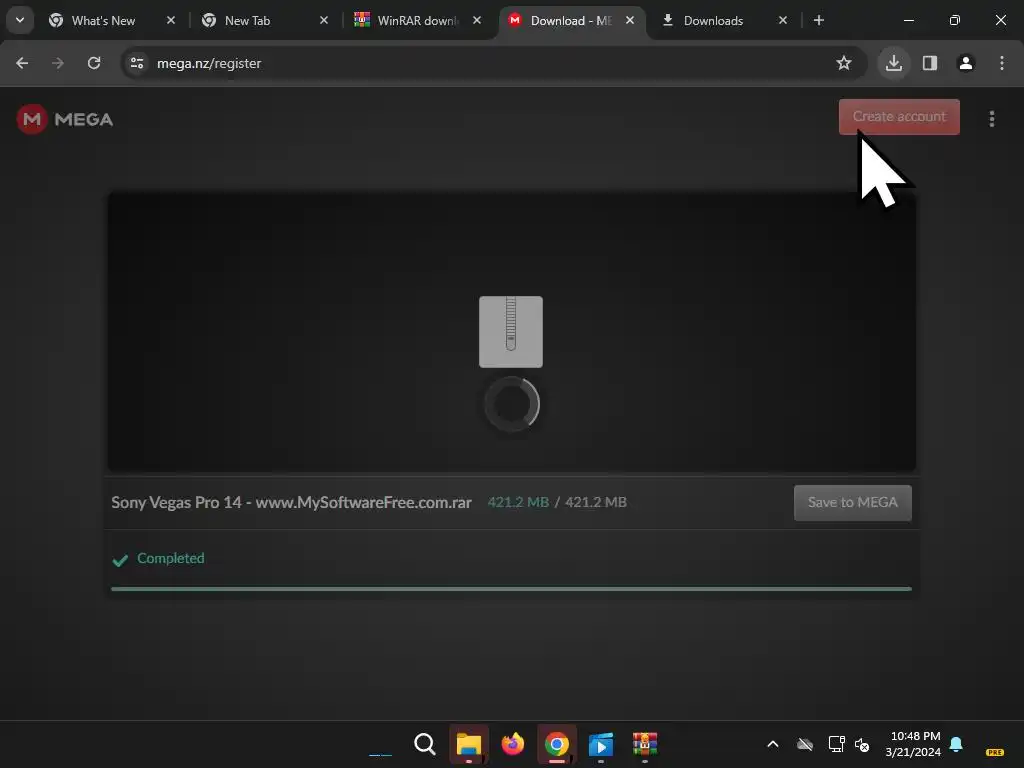This screenshot has height=768, width=1024.
Task: Minimize the Chrome window
Action: [x=908, y=20]
